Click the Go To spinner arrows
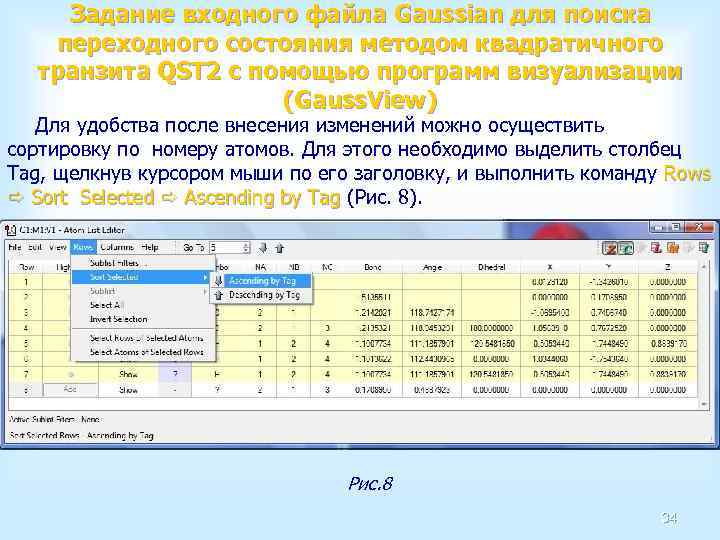This screenshot has height=540, width=720. 246,248
